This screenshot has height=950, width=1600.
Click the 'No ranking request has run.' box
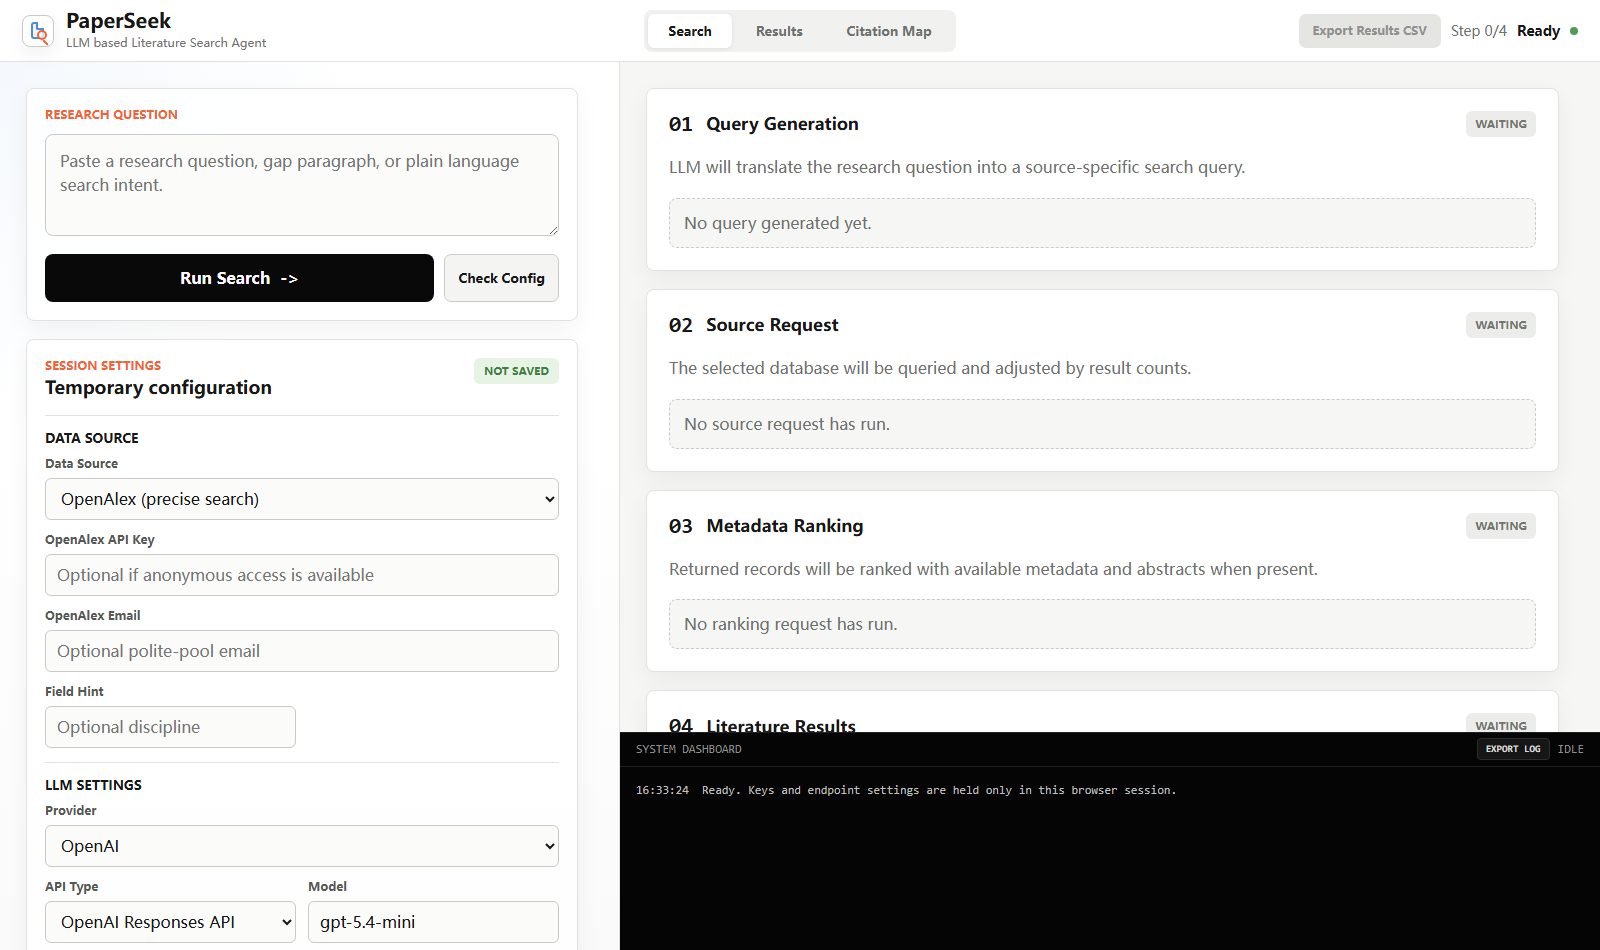1102,624
